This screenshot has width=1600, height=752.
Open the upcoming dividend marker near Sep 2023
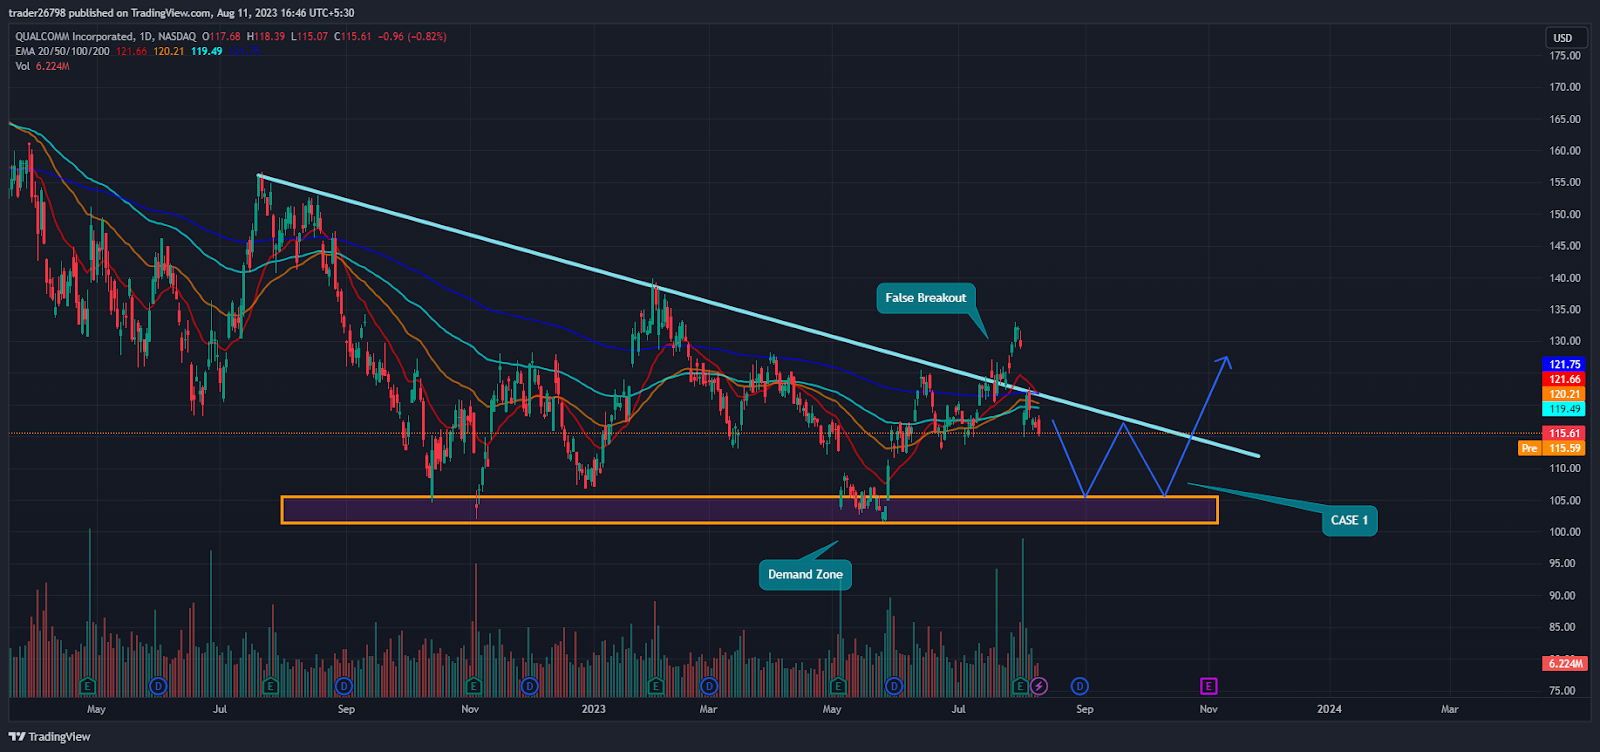coord(1080,686)
